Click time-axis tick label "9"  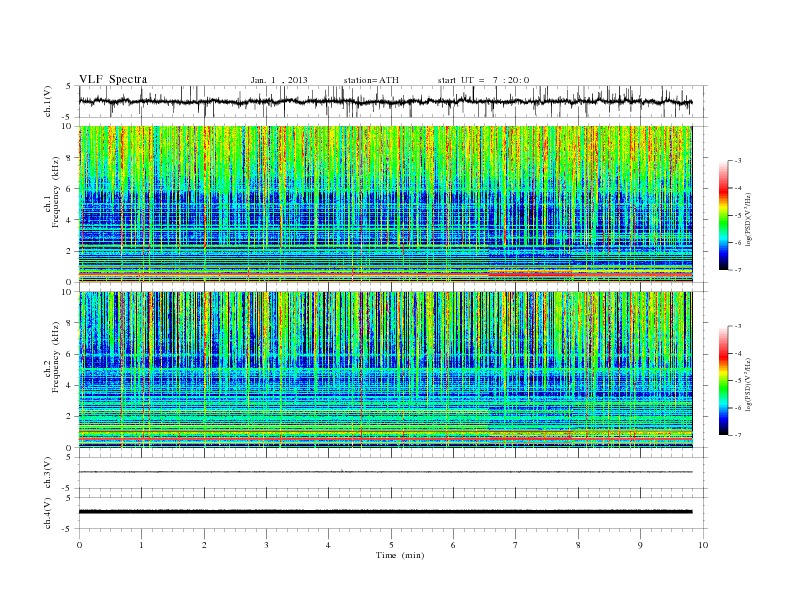pyautogui.click(x=640, y=545)
